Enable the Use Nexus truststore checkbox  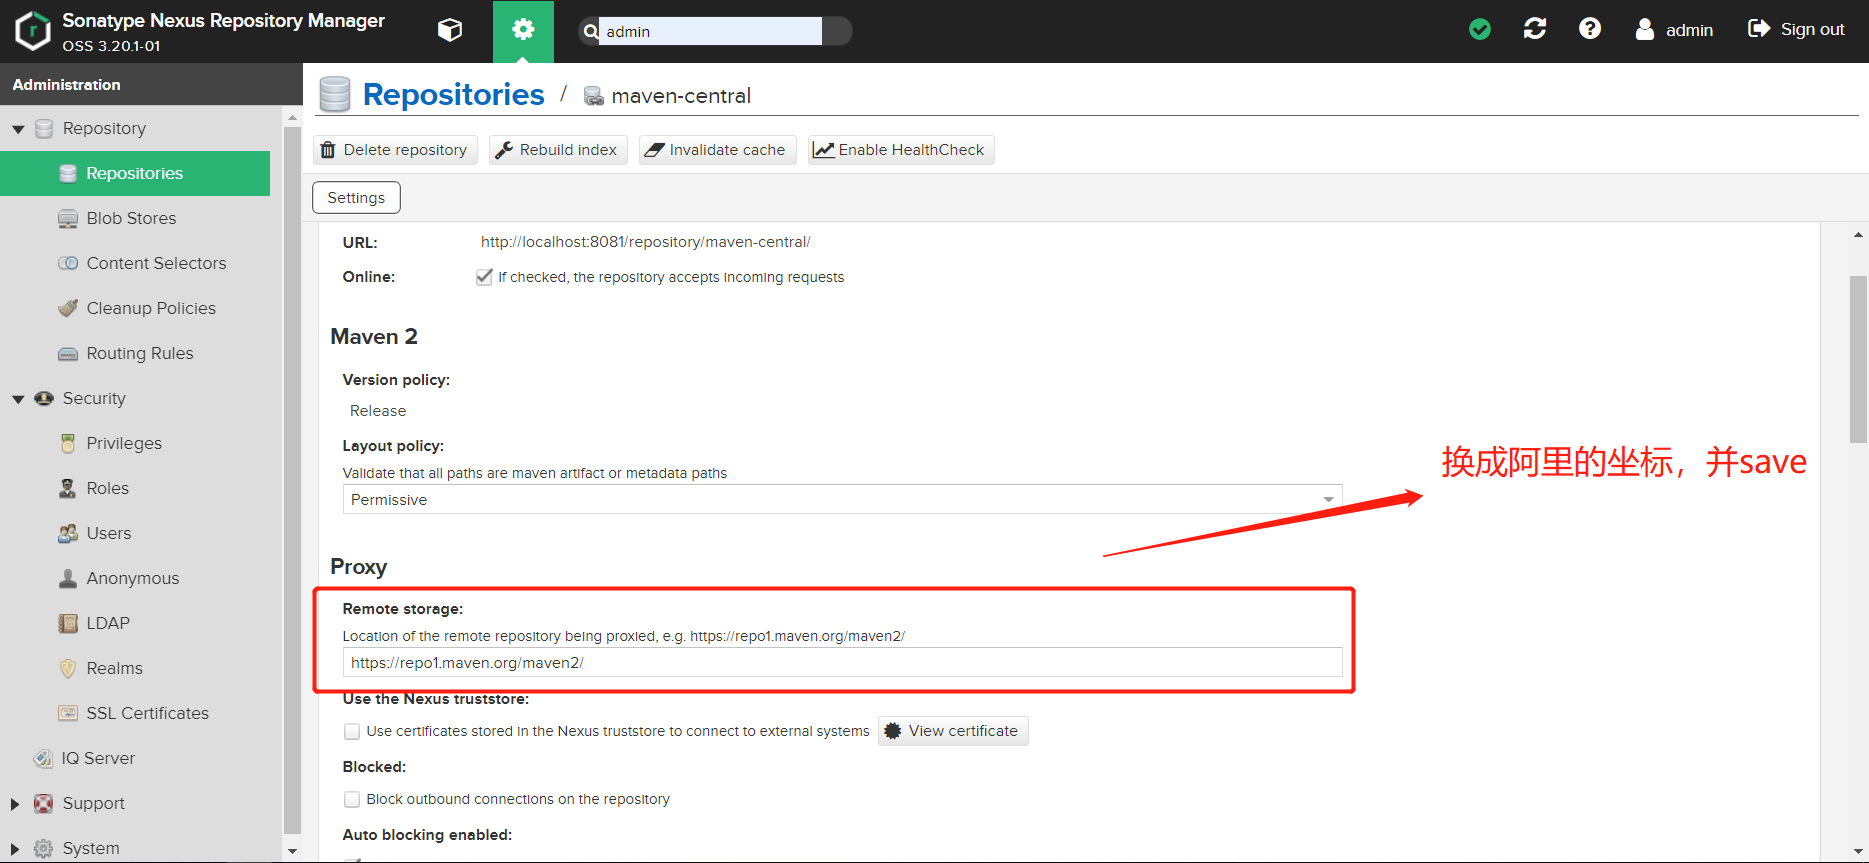pos(352,731)
